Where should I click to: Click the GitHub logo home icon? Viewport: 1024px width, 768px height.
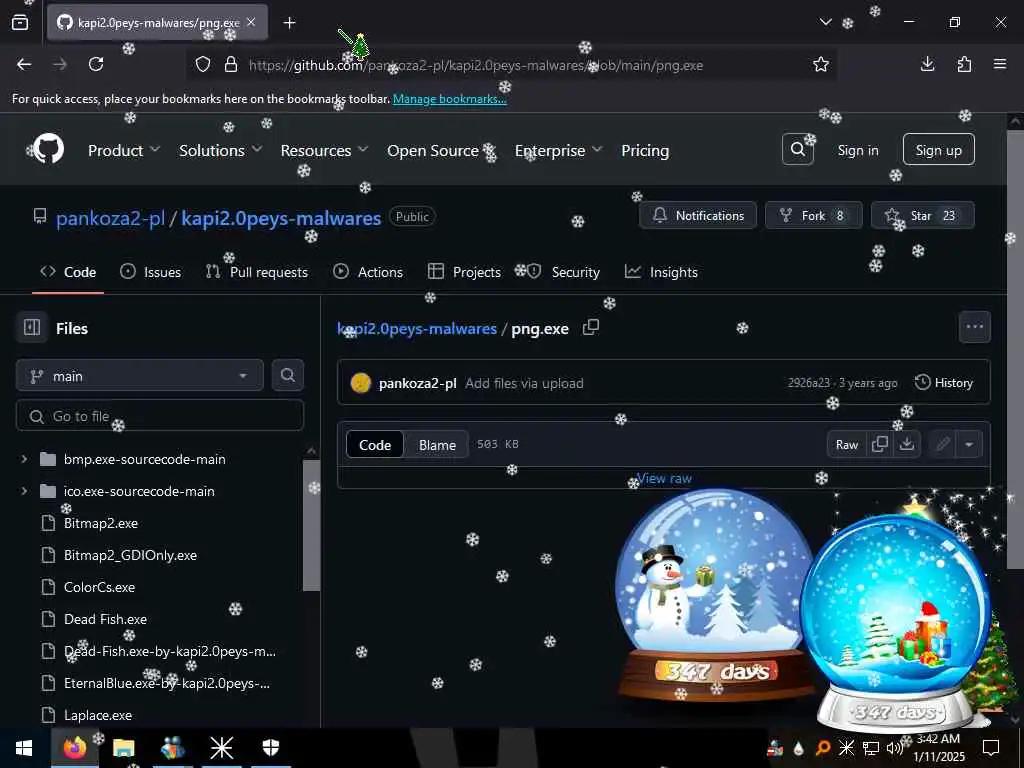pyautogui.click(x=49, y=150)
